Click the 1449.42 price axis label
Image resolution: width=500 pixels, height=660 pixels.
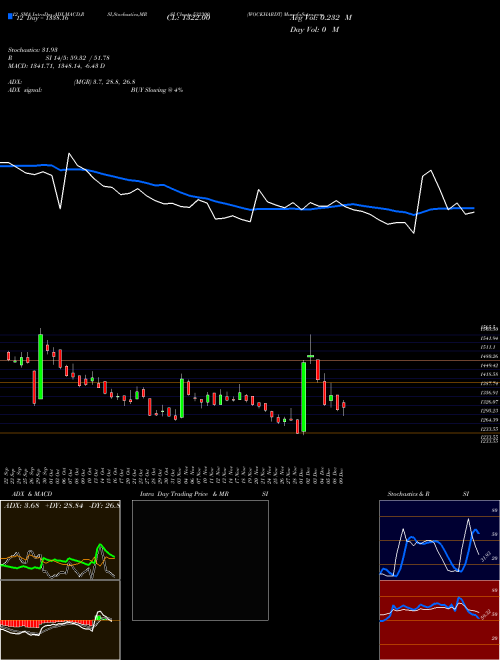pos(490,365)
